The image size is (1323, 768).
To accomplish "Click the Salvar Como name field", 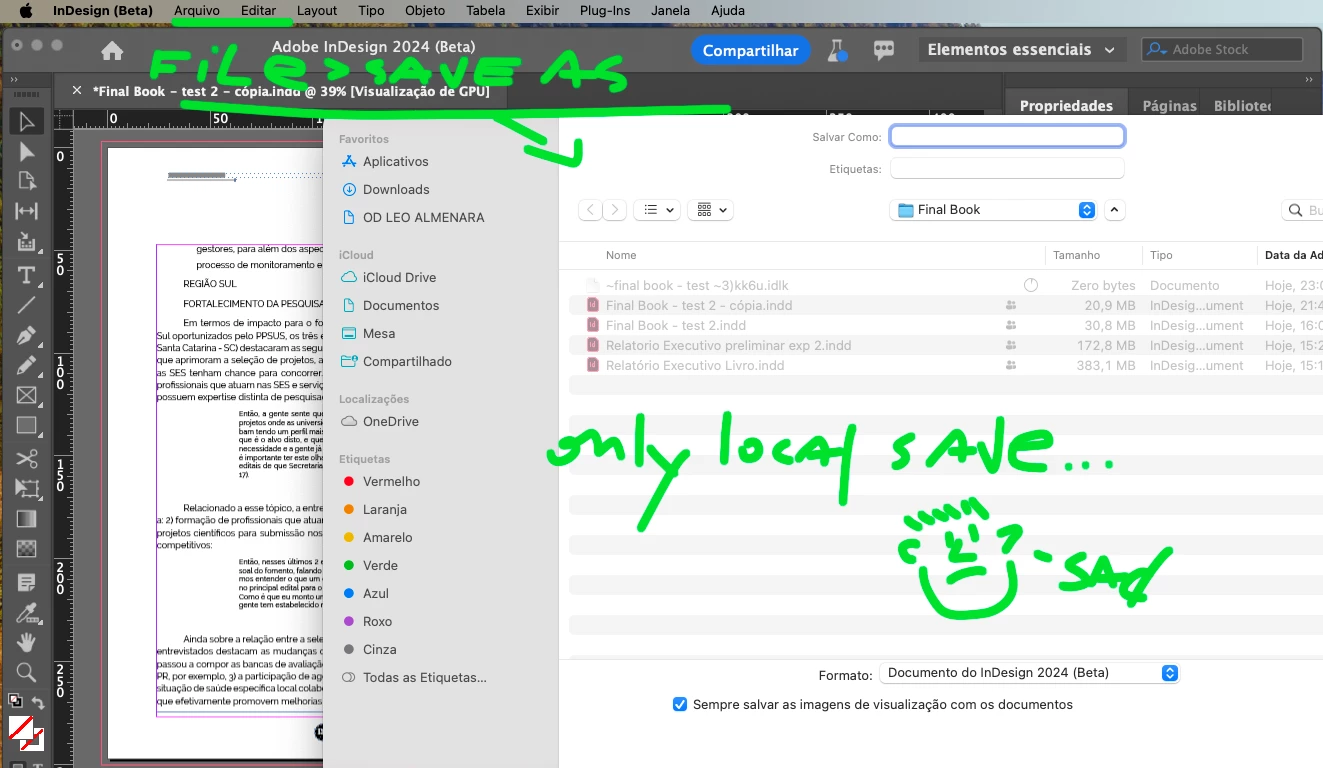I will [1007, 136].
